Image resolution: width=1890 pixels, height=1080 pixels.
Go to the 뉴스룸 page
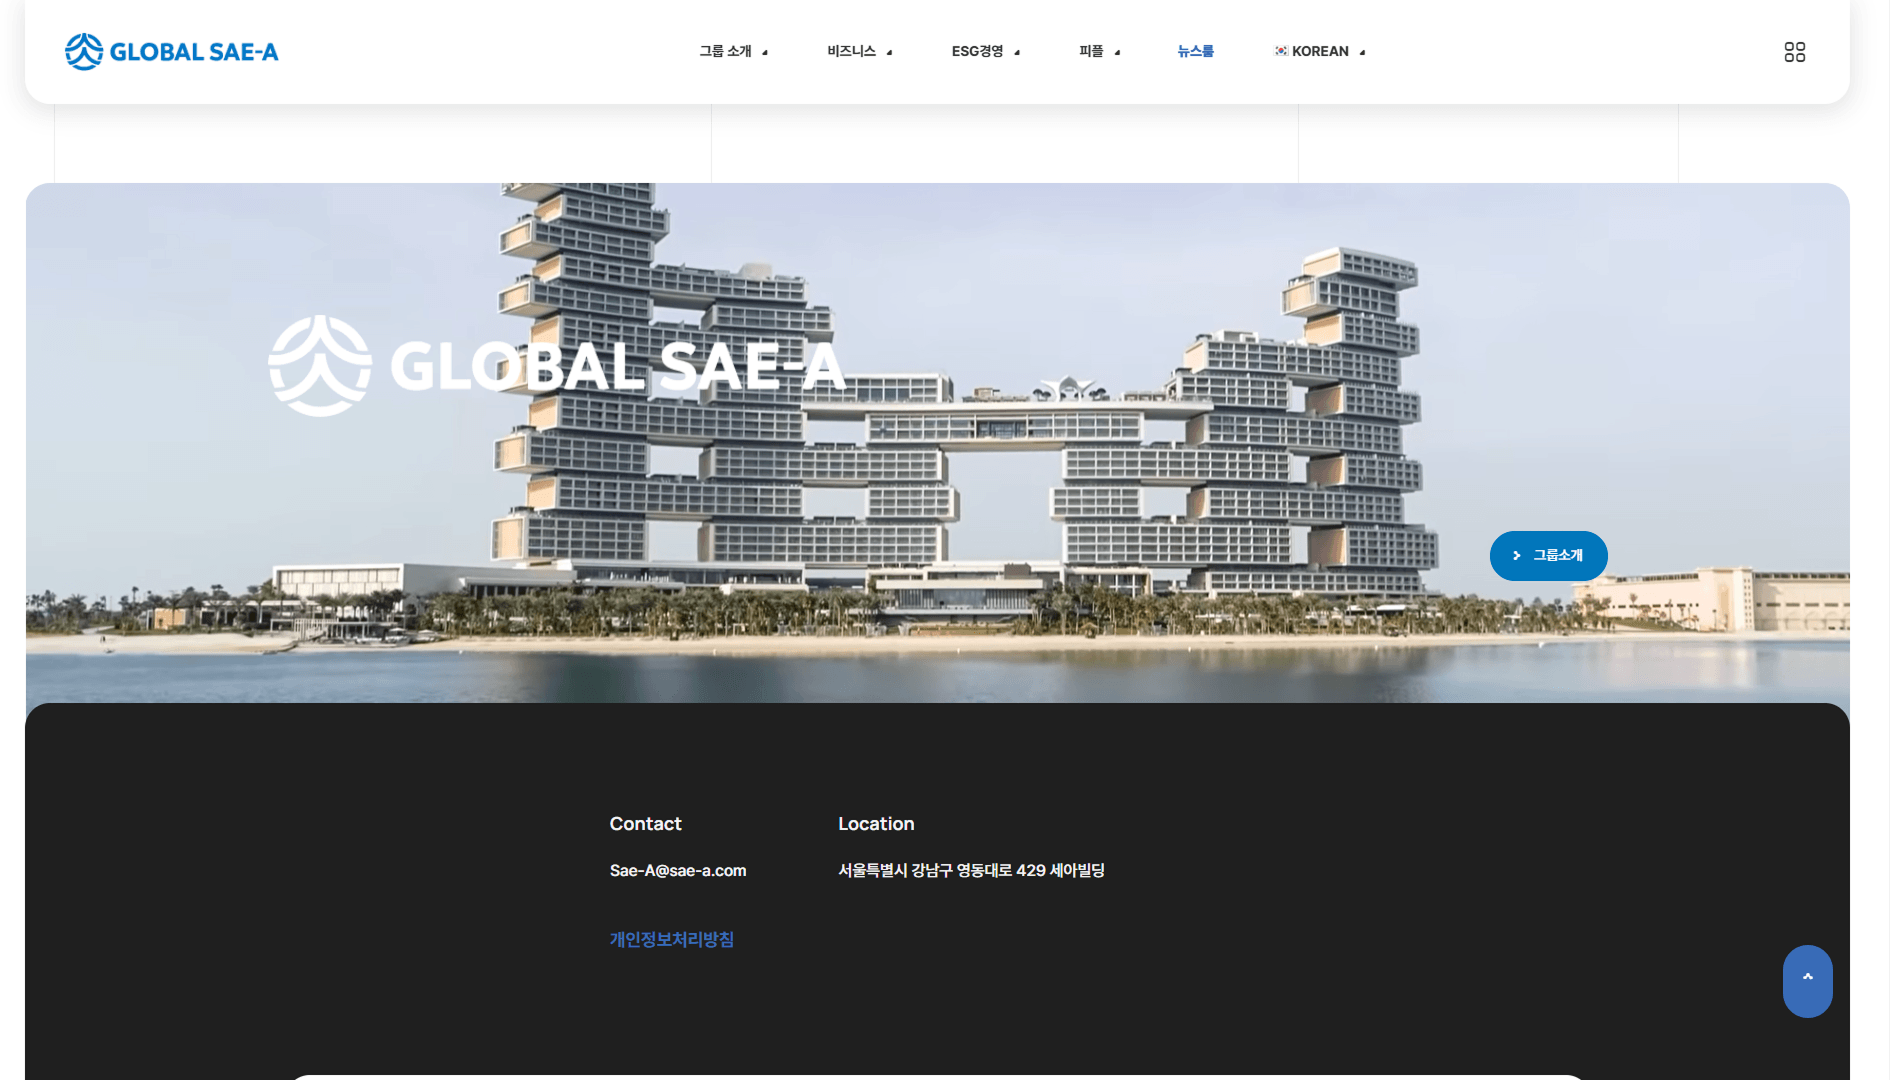coord(1195,51)
